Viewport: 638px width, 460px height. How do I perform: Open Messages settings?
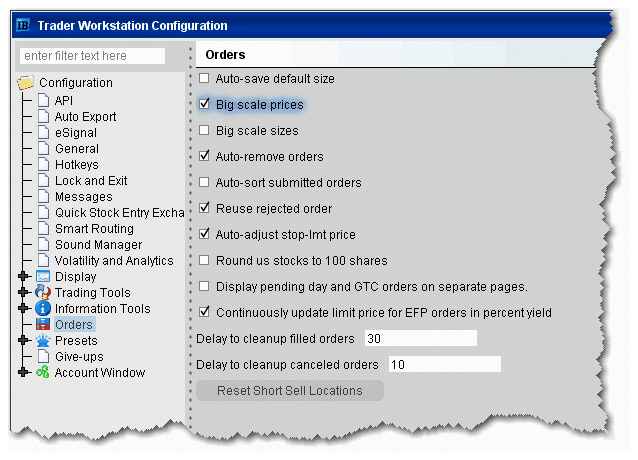[84, 196]
